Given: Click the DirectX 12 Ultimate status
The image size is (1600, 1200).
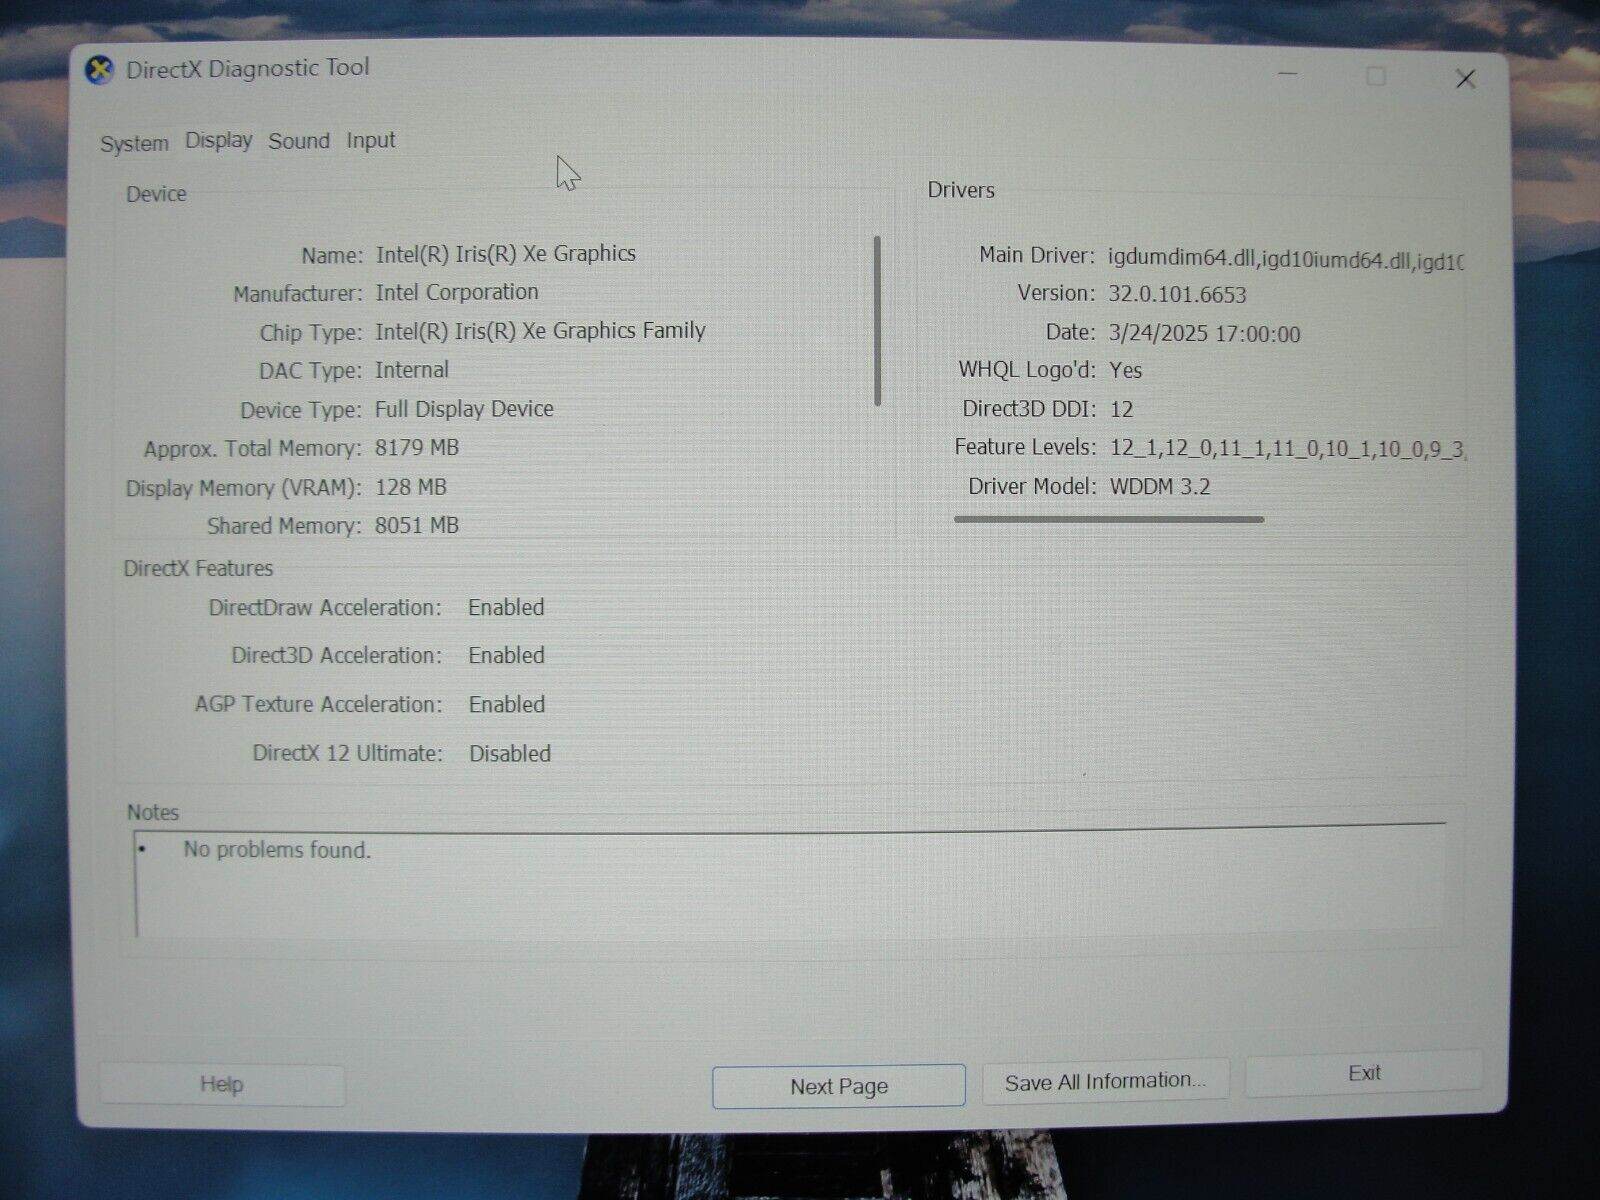Looking at the screenshot, I should point(509,753).
